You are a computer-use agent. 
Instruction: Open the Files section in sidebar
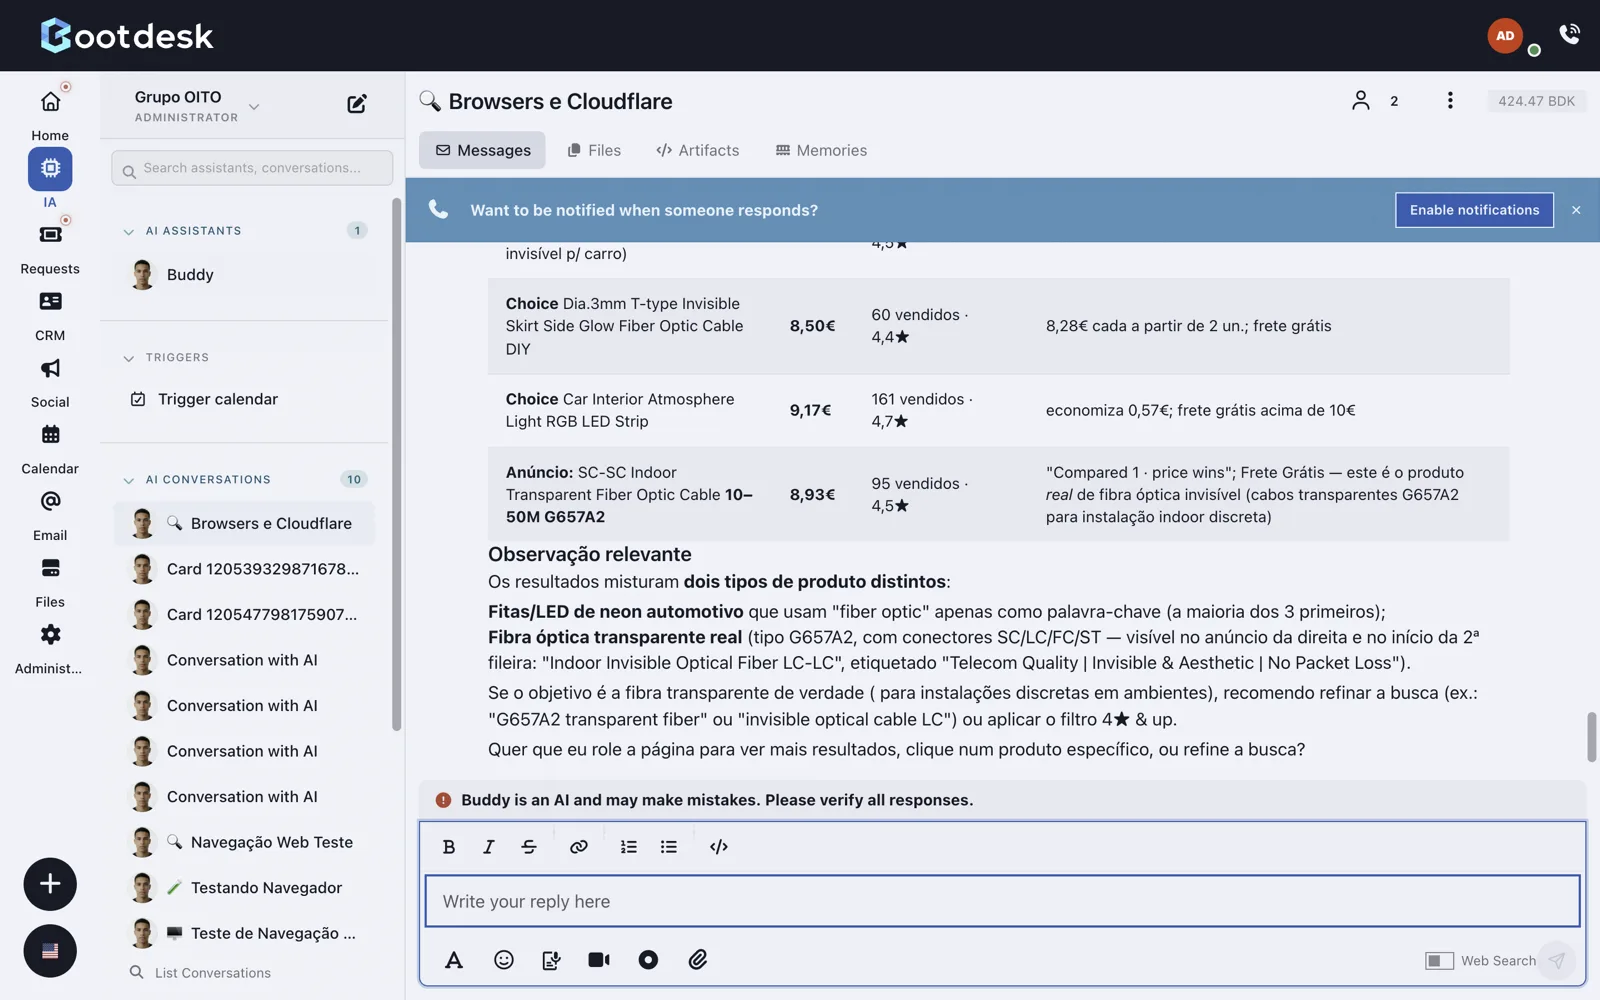50,581
